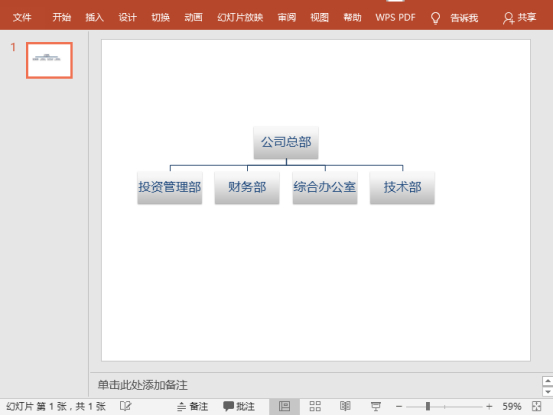Switch to the 审阅 review tab
Image resolution: width=554 pixels, height=416 pixels.
pos(287,17)
